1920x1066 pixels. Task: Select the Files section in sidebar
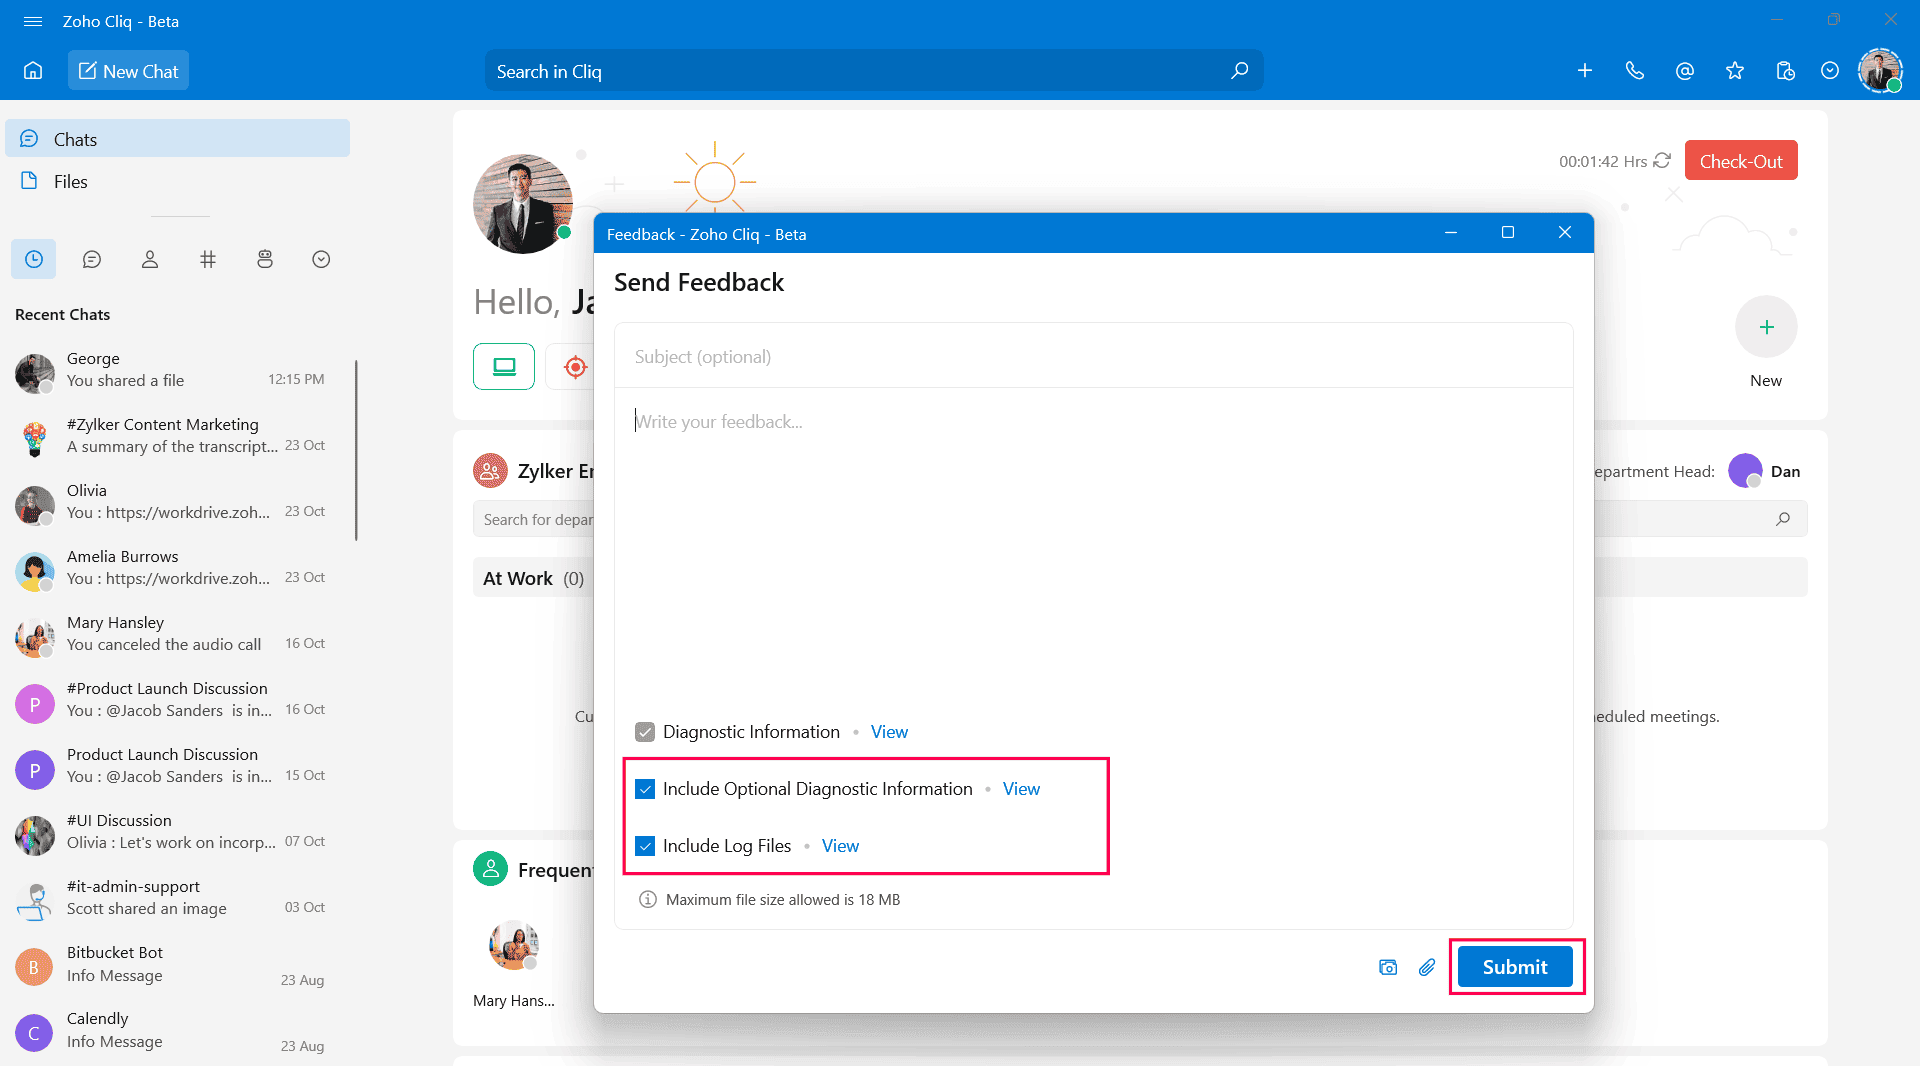pos(178,182)
